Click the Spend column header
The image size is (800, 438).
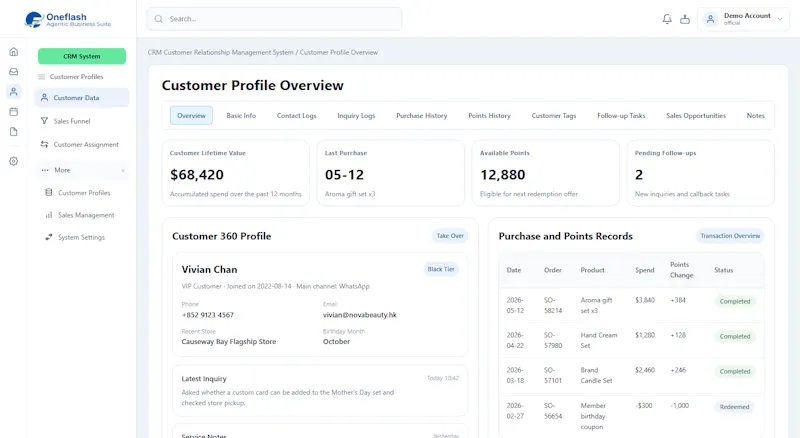pyautogui.click(x=644, y=270)
